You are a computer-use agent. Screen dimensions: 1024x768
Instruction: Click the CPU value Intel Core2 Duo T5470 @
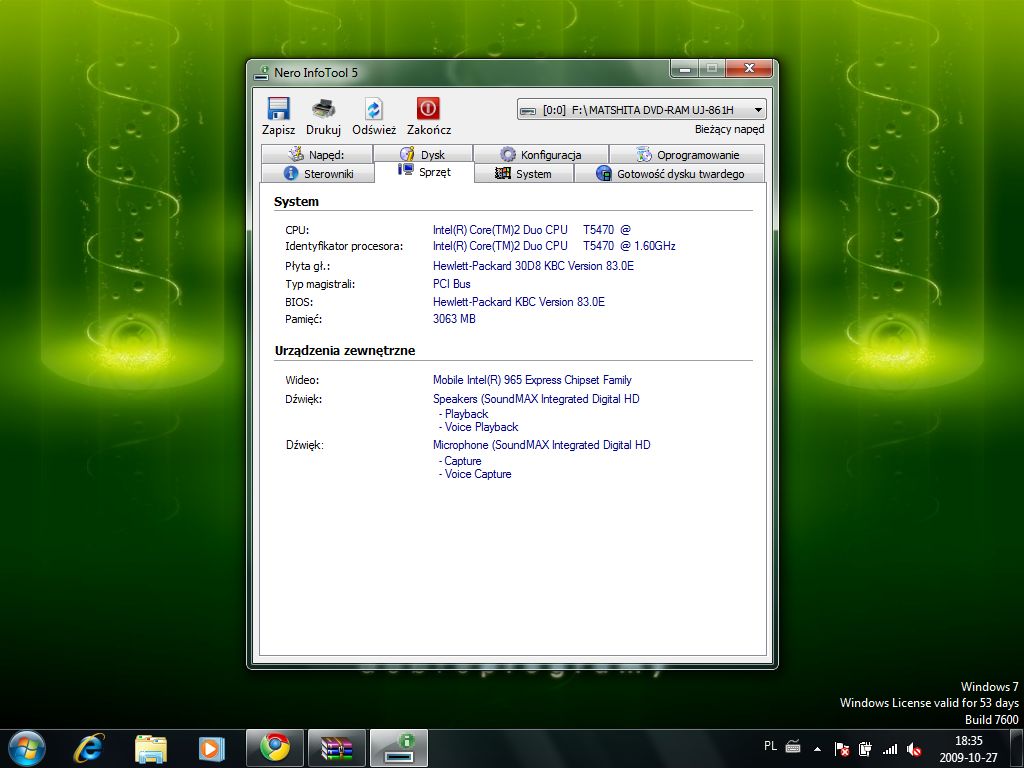pyautogui.click(x=532, y=230)
